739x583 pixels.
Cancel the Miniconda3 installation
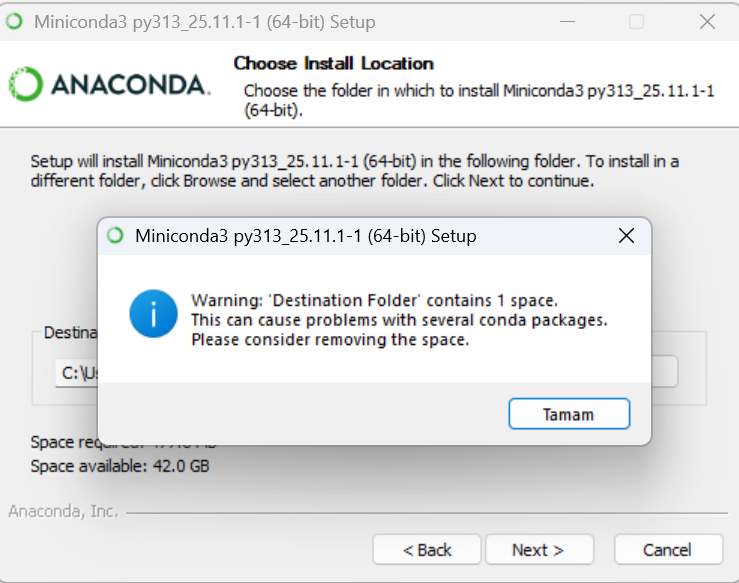coord(667,550)
